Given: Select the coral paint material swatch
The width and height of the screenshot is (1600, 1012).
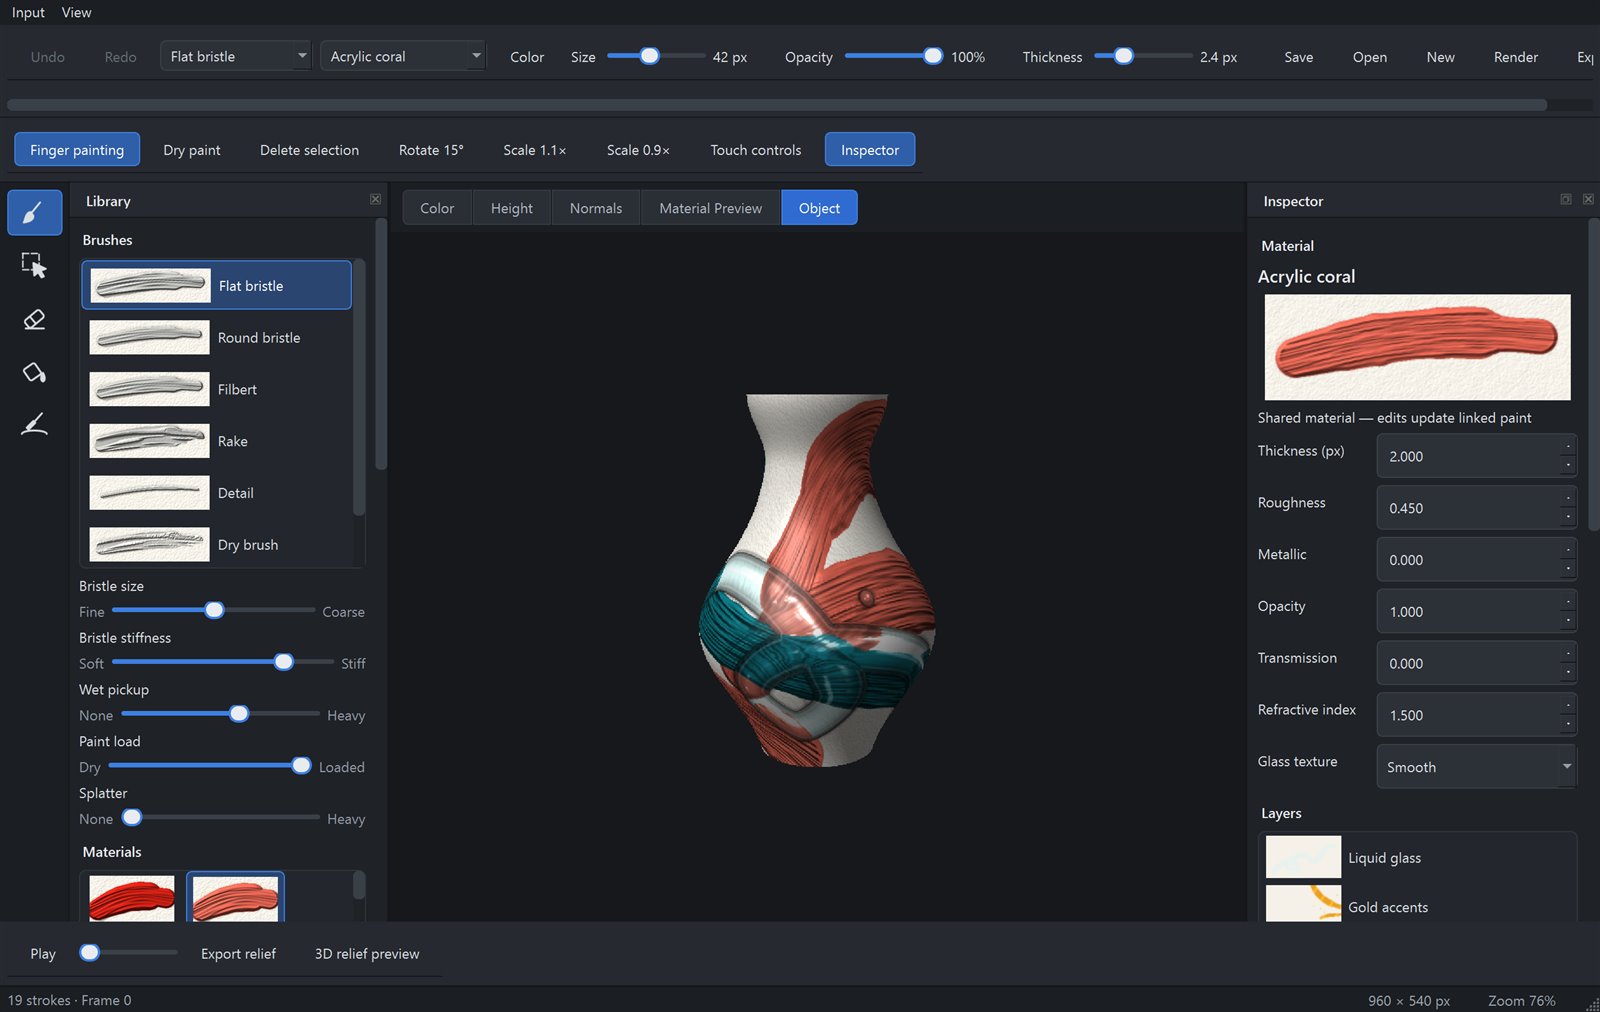Looking at the screenshot, I should tap(236, 898).
